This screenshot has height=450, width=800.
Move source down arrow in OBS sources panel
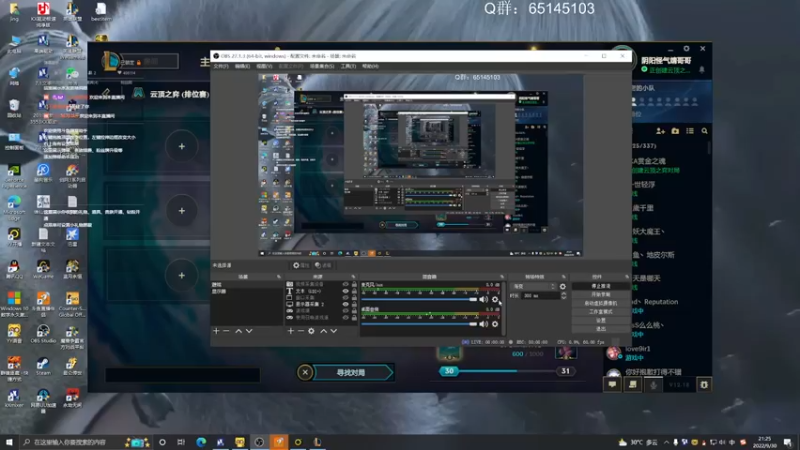(334, 331)
